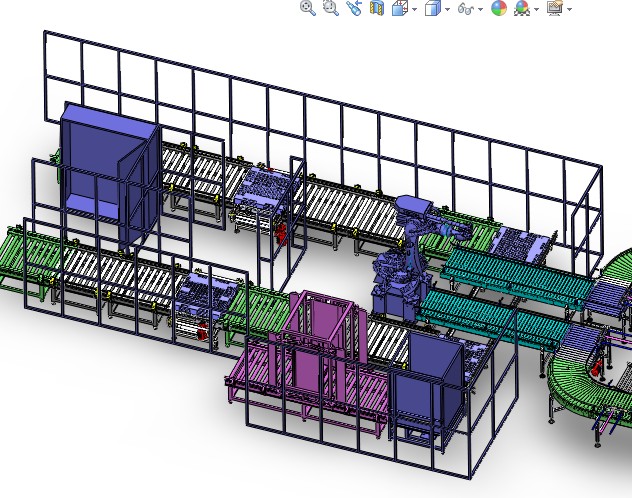Return to the Previous View
632x498 pixels.
tap(354, 8)
